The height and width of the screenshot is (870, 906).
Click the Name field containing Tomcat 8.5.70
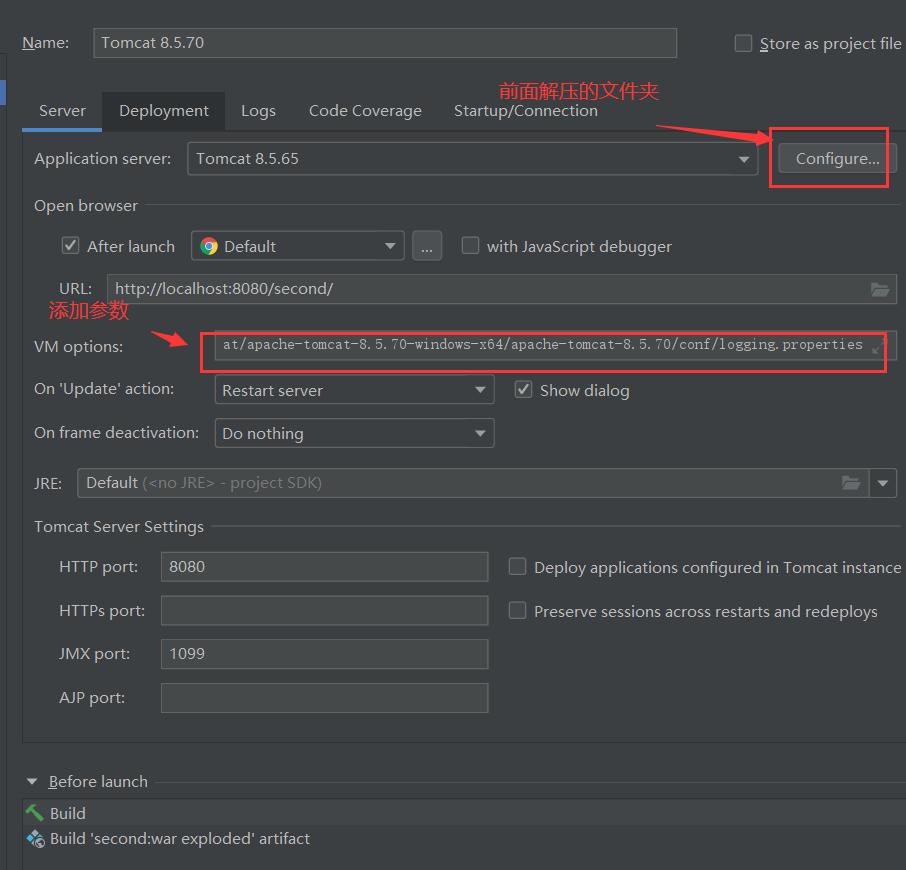click(x=385, y=43)
